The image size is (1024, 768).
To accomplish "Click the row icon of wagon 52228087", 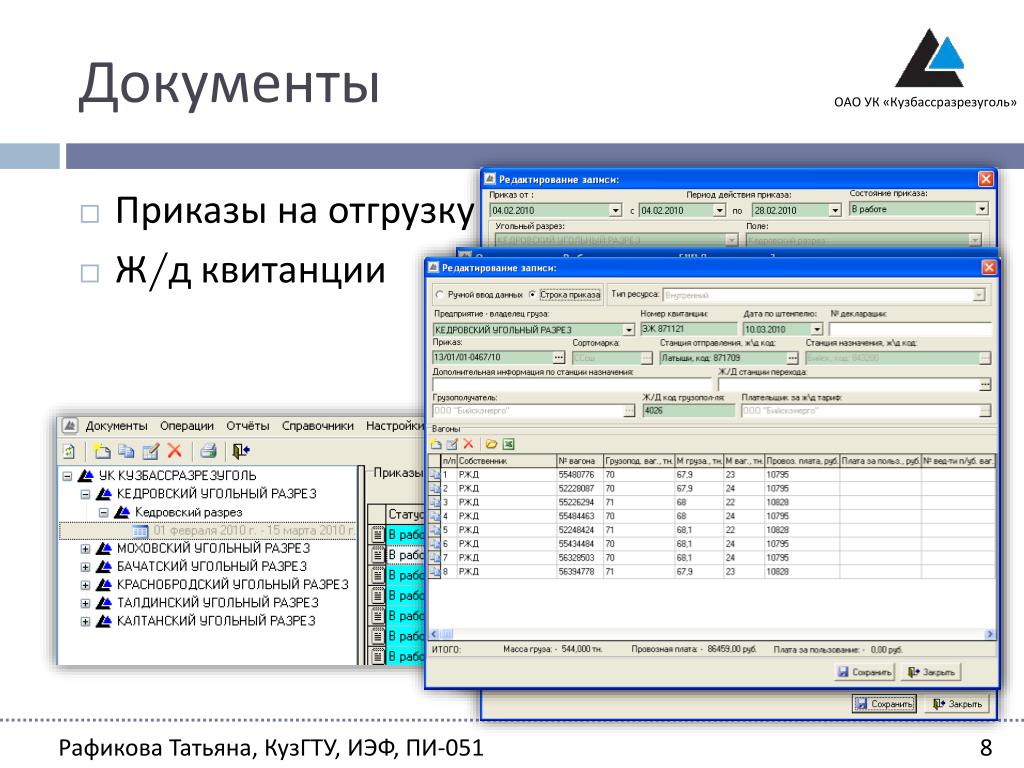I will [435, 488].
